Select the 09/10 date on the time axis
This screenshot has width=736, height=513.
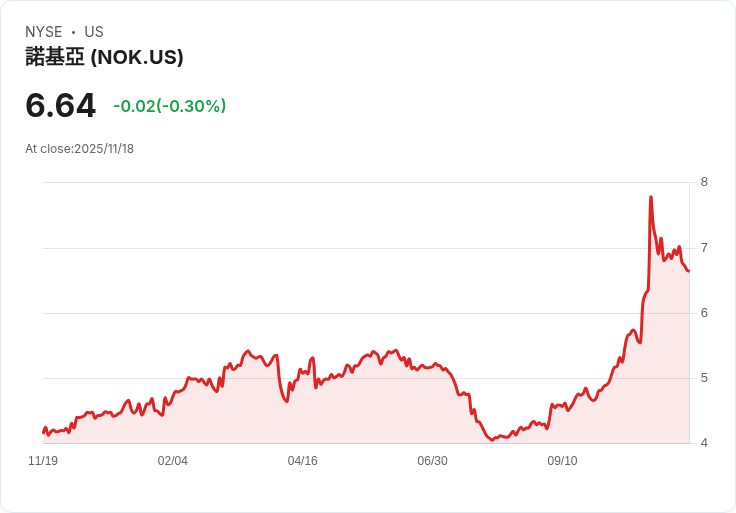point(562,461)
